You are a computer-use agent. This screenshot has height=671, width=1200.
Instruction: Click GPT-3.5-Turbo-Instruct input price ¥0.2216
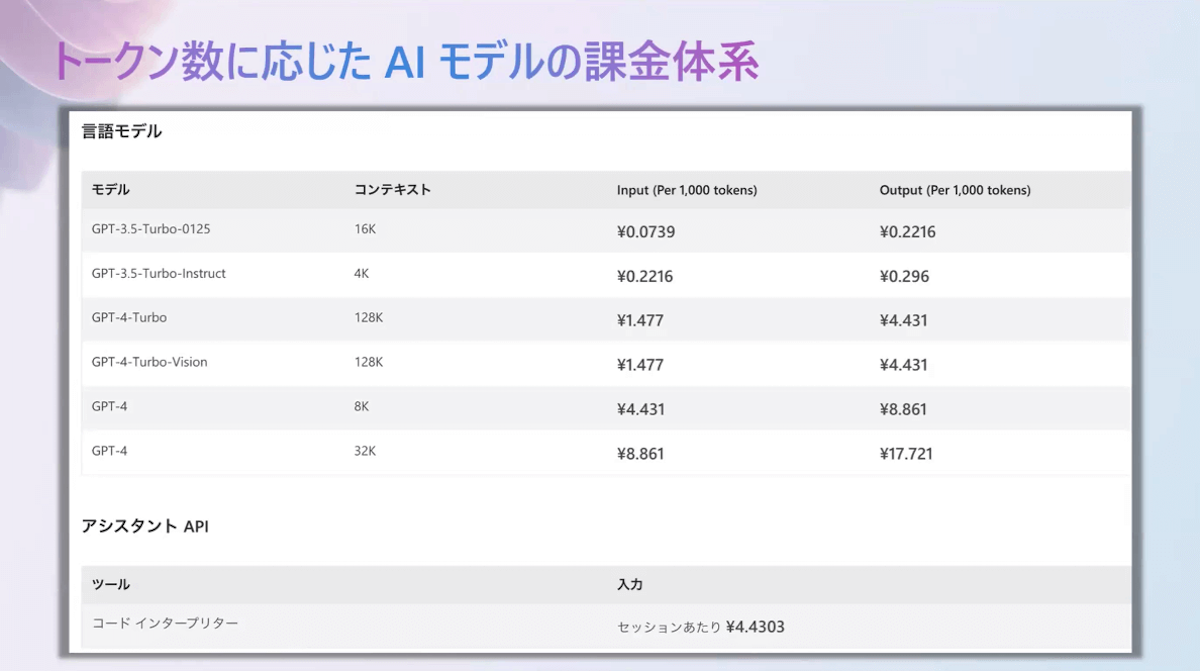pyautogui.click(x=645, y=276)
